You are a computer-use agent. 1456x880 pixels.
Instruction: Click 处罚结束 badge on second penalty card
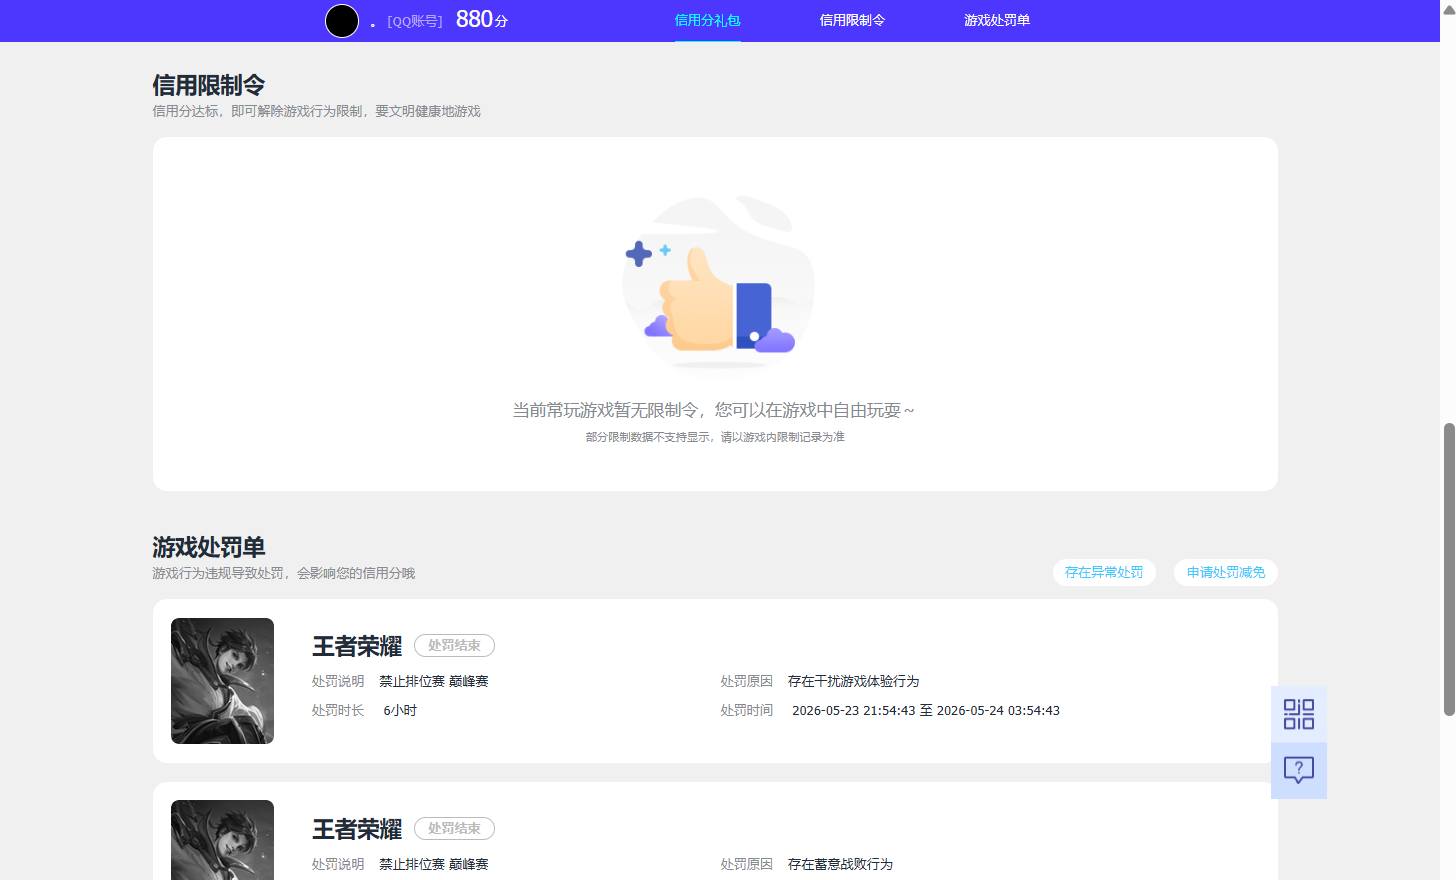click(454, 829)
